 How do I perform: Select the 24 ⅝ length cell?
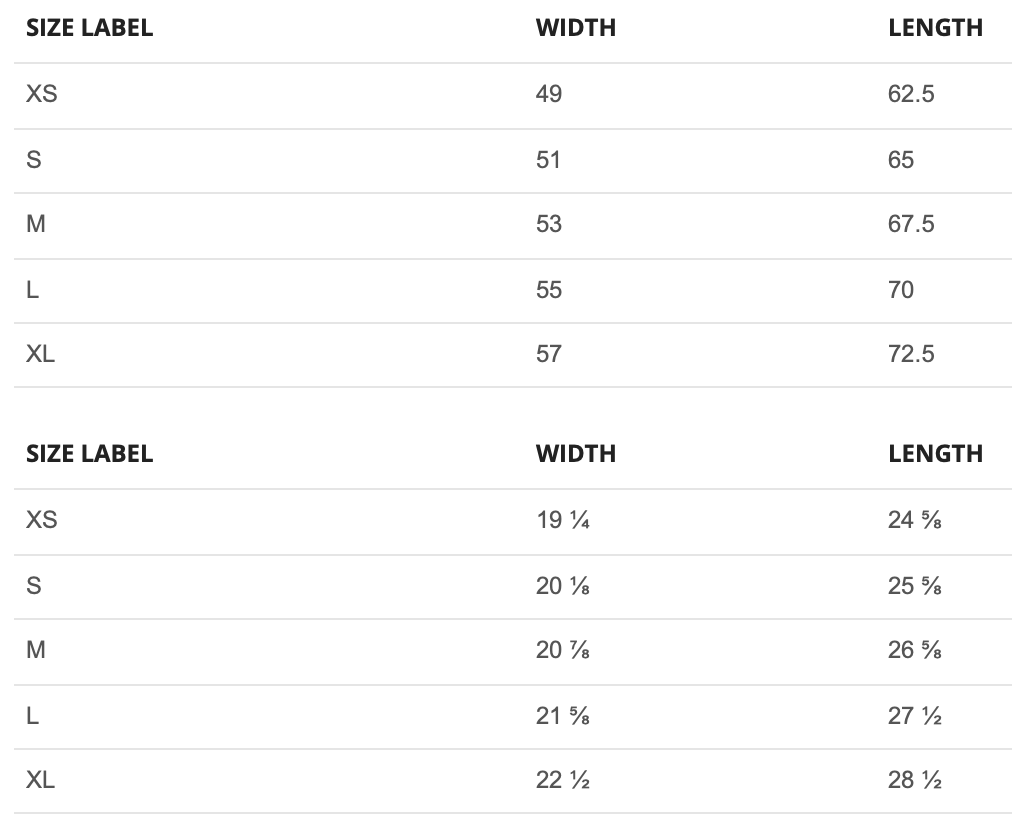tap(915, 520)
